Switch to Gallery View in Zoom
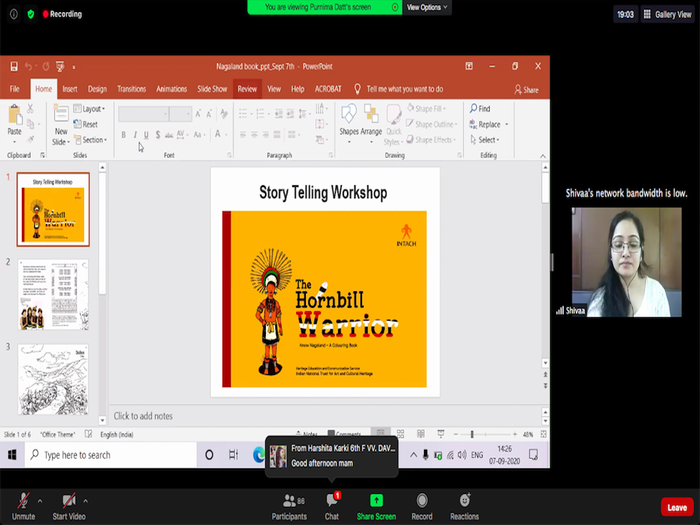 (x=667, y=14)
